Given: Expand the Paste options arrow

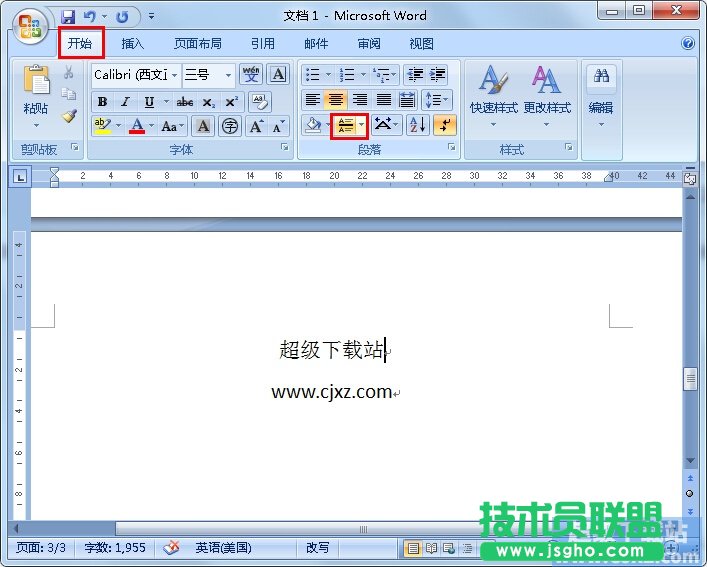Looking at the screenshot, I should click(x=36, y=126).
